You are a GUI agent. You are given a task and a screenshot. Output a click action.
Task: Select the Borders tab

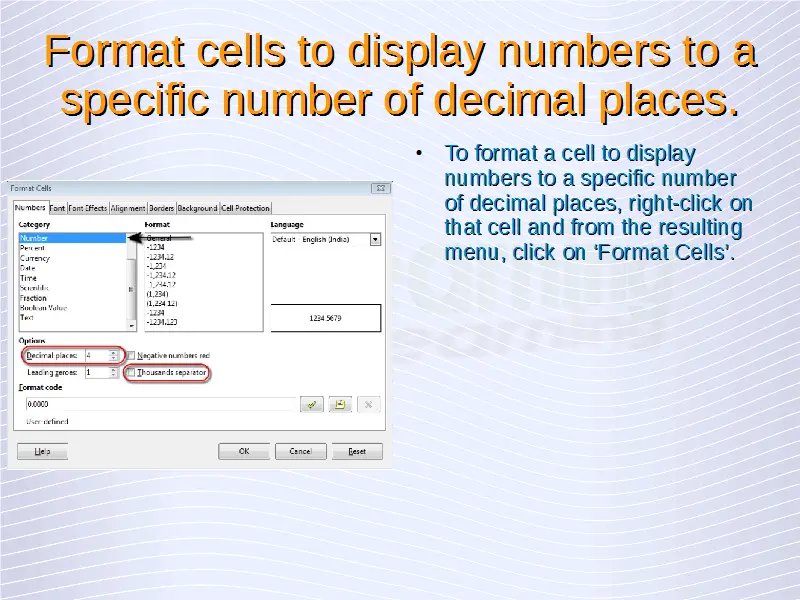pos(161,208)
